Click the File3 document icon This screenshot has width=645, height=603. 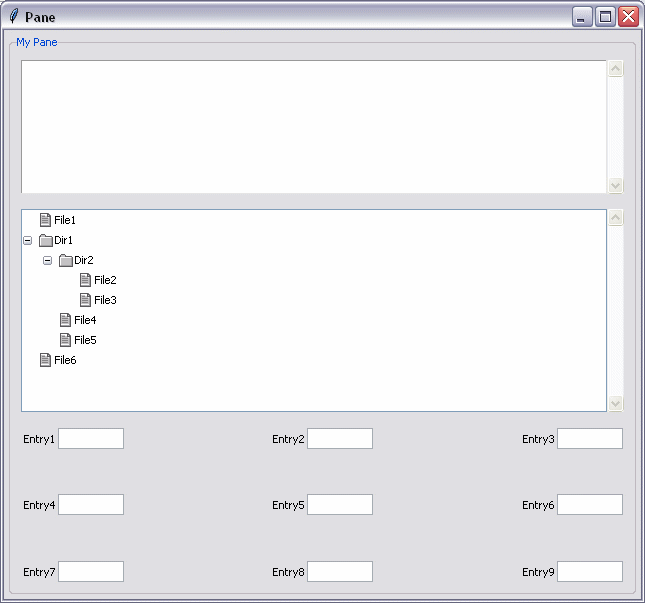tap(85, 300)
